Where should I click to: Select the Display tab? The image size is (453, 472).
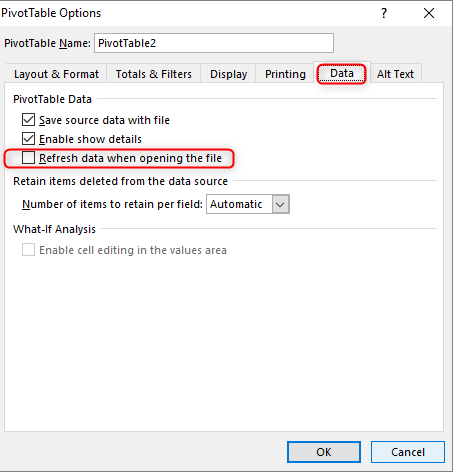click(x=229, y=74)
